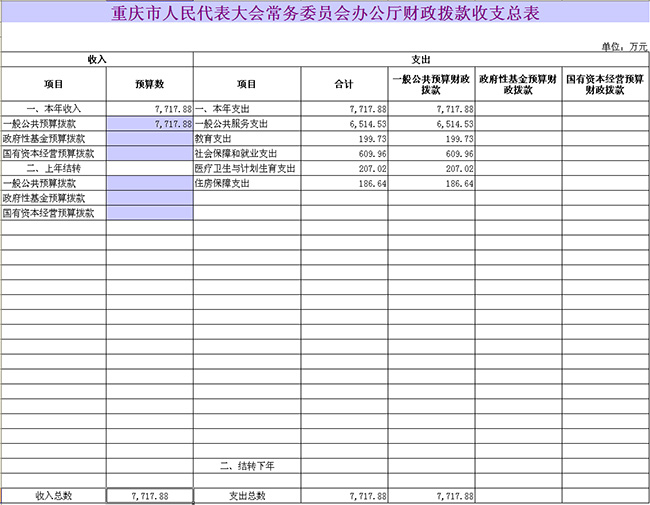650x505 pixels.
Task: Select the 国有资本经营预算财政拨款 column header
Action: [606, 84]
